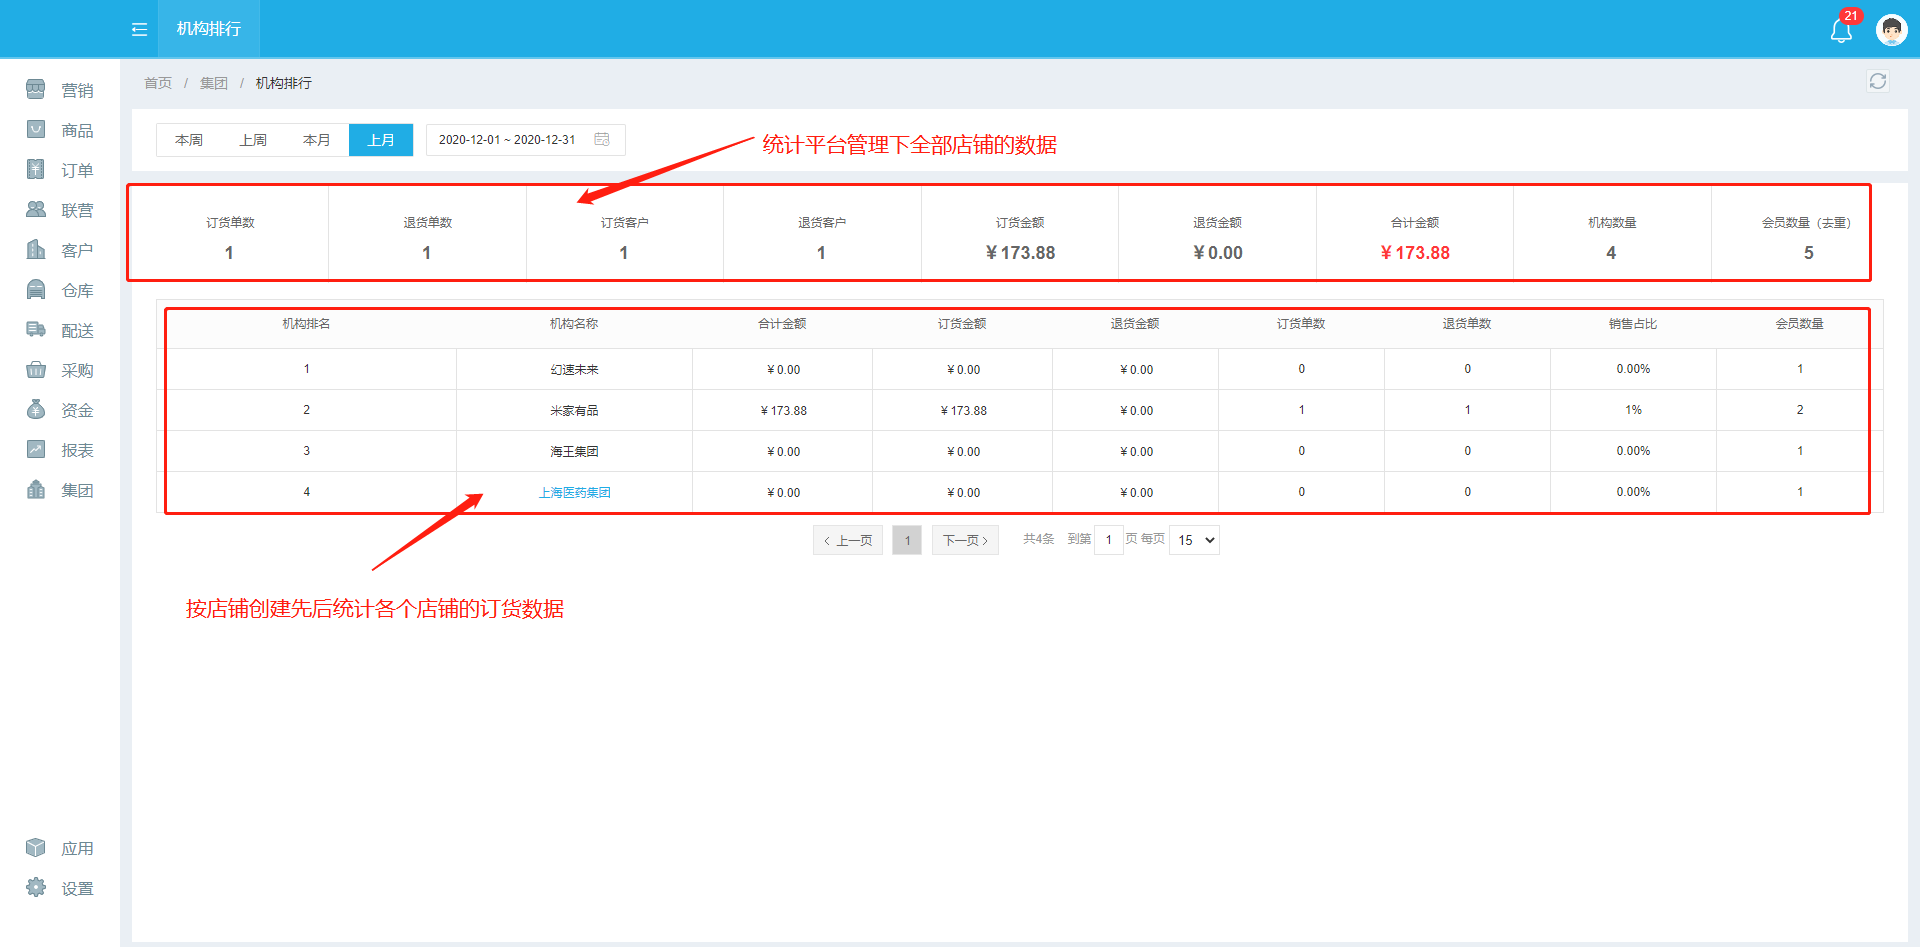Click the 下一页 next page button
This screenshot has height=947, width=1920.
(965, 540)
